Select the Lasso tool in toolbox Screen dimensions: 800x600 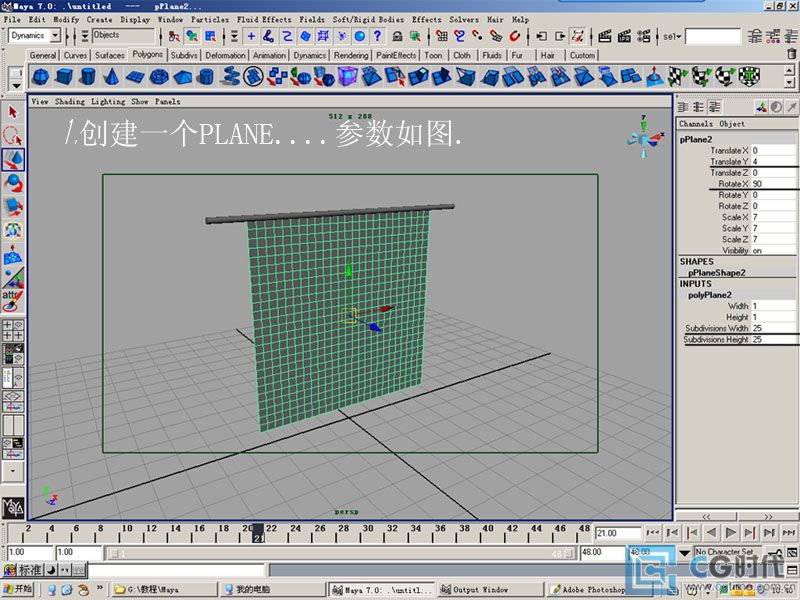coord(13,136)
